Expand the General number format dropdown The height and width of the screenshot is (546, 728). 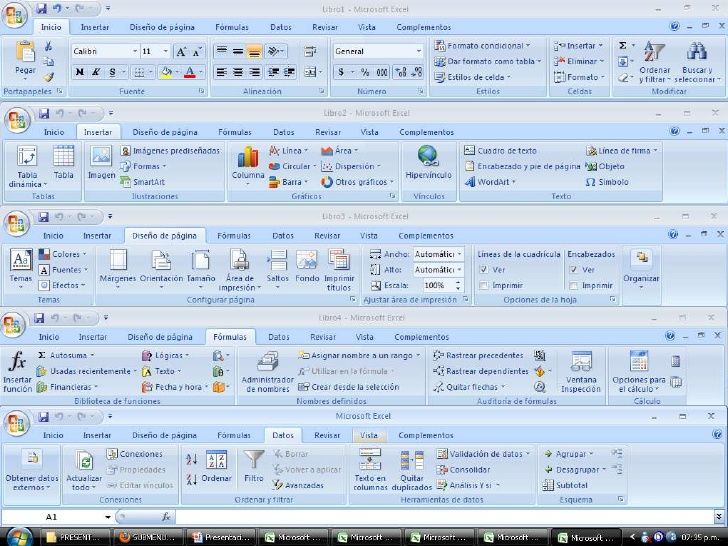coord(418,51)
